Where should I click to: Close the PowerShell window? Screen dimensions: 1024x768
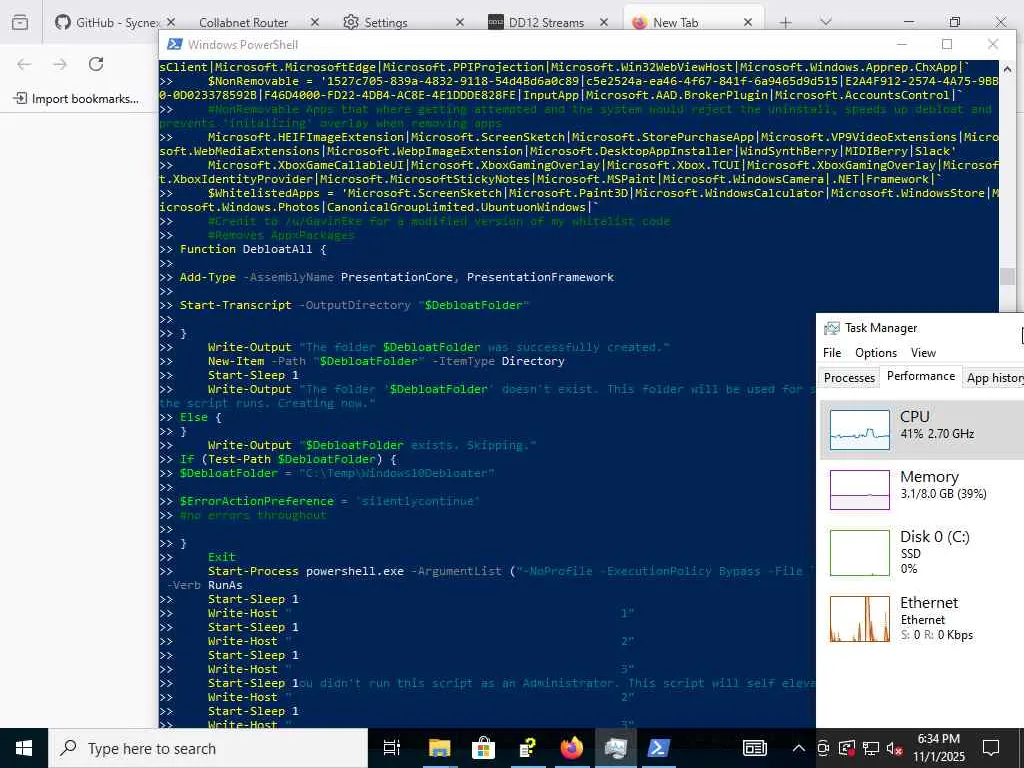click(993, 44)
